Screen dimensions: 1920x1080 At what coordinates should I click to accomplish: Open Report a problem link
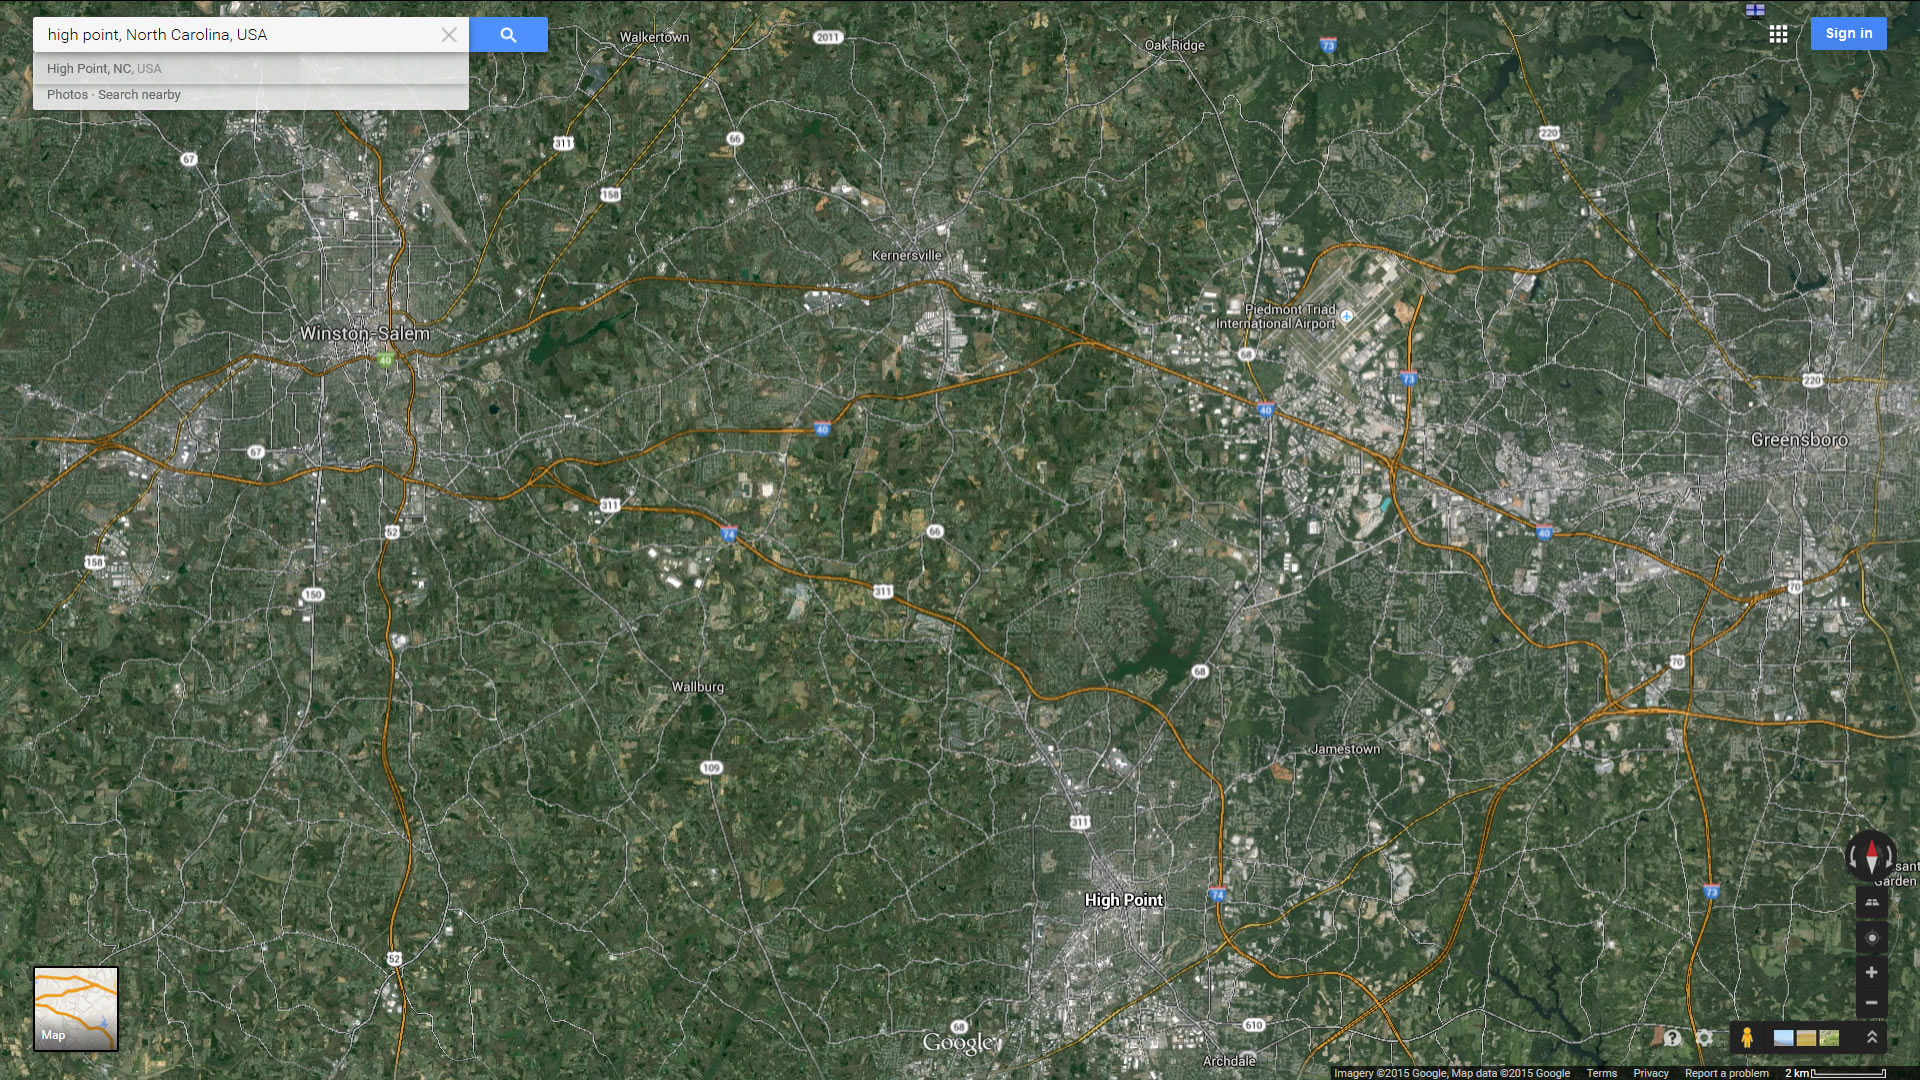pyautogui.click(x=1726, y=1073)
